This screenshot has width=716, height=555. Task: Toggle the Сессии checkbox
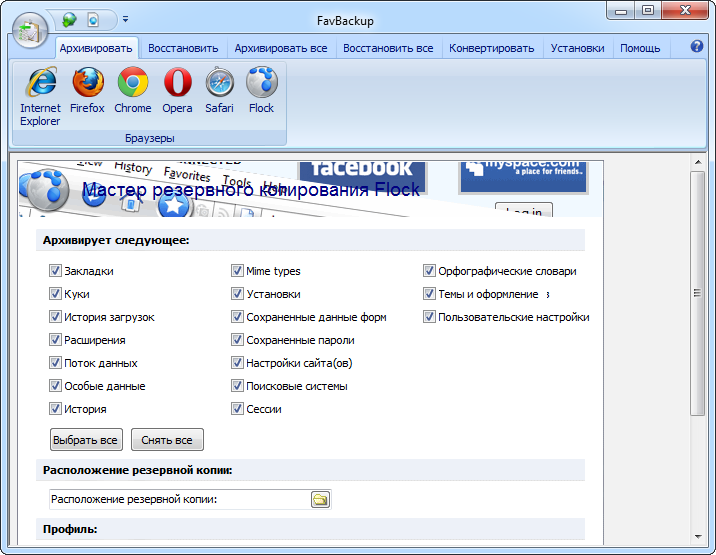[x=237, y=408]
